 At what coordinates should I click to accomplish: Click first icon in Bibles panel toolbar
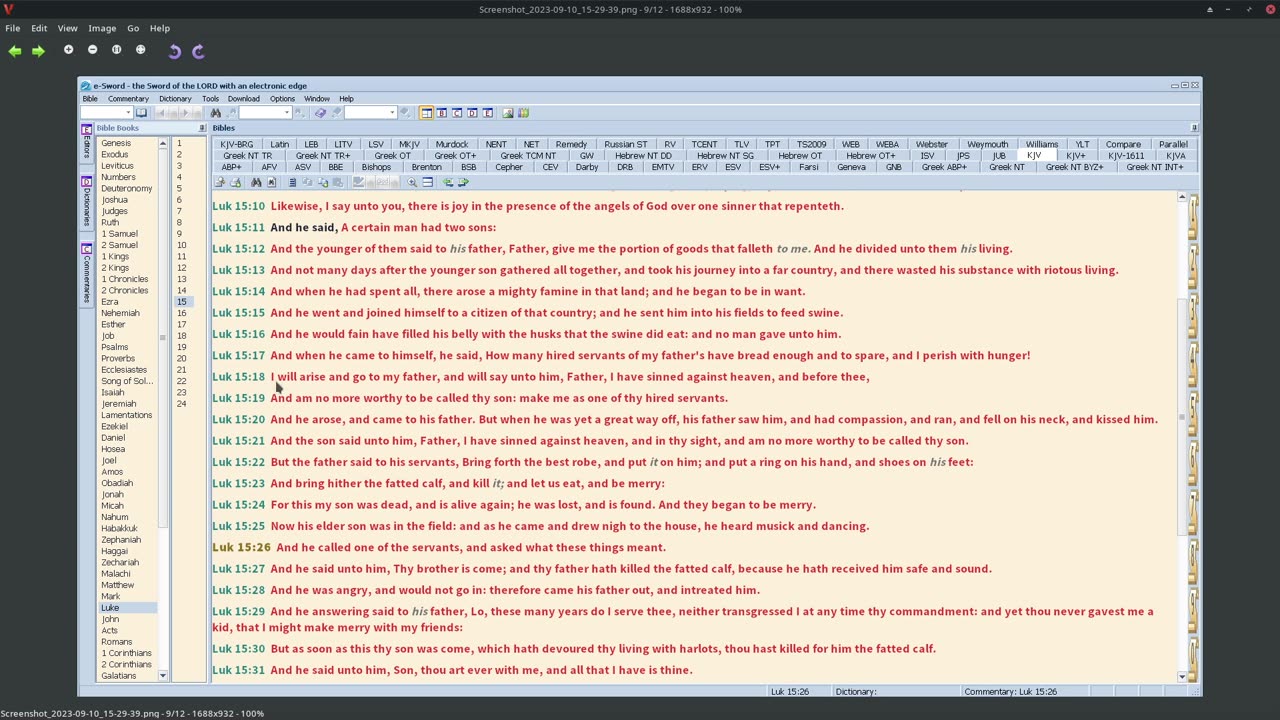(219, 182)
